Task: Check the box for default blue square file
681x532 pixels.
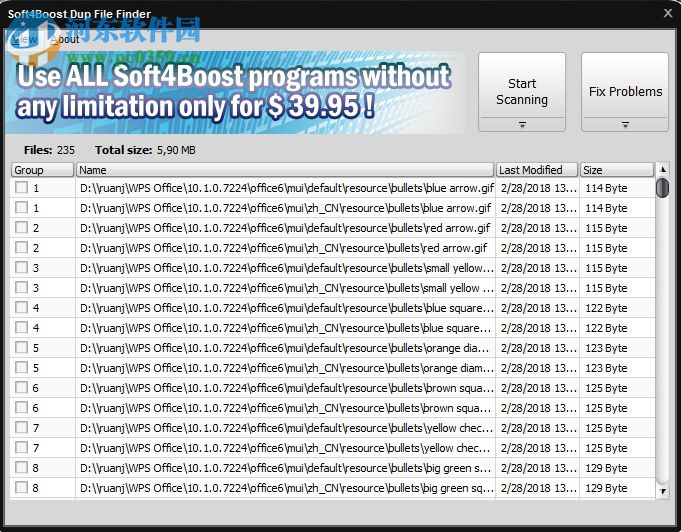Action: pyautogui.click(x=21, y=307)
